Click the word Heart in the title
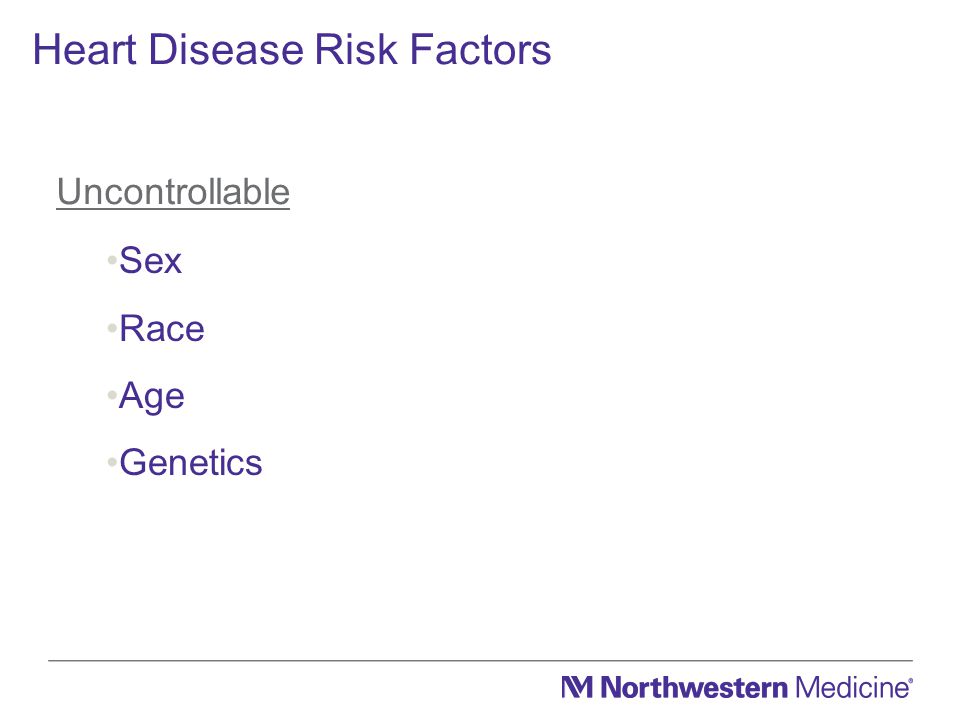The image size is (960, 720). [x=84, y=50]
